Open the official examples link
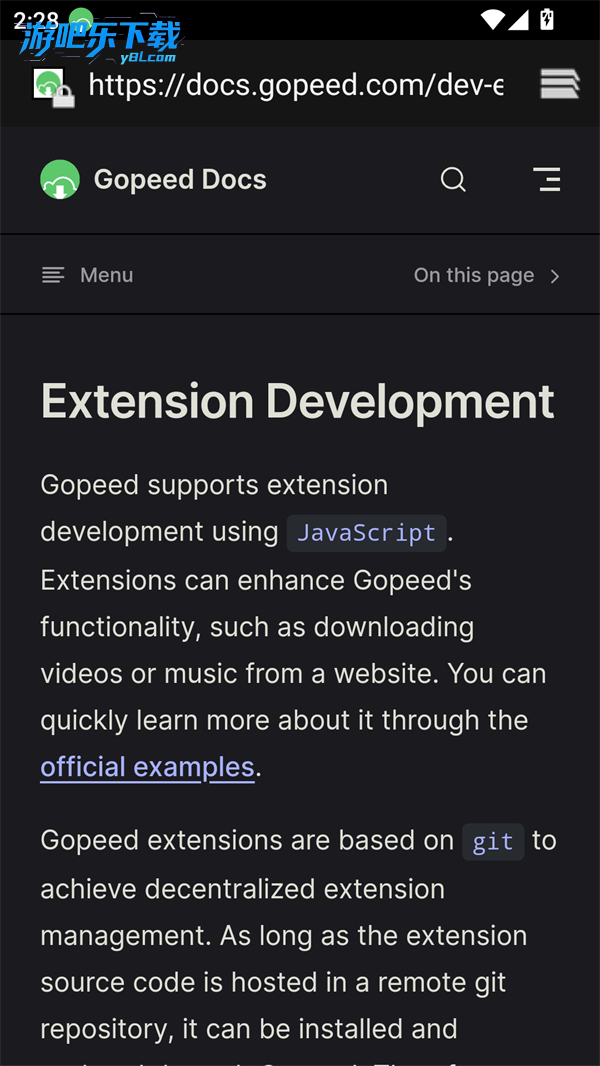This screenshot has width=600, height=1066. click(x=147, y=768)
